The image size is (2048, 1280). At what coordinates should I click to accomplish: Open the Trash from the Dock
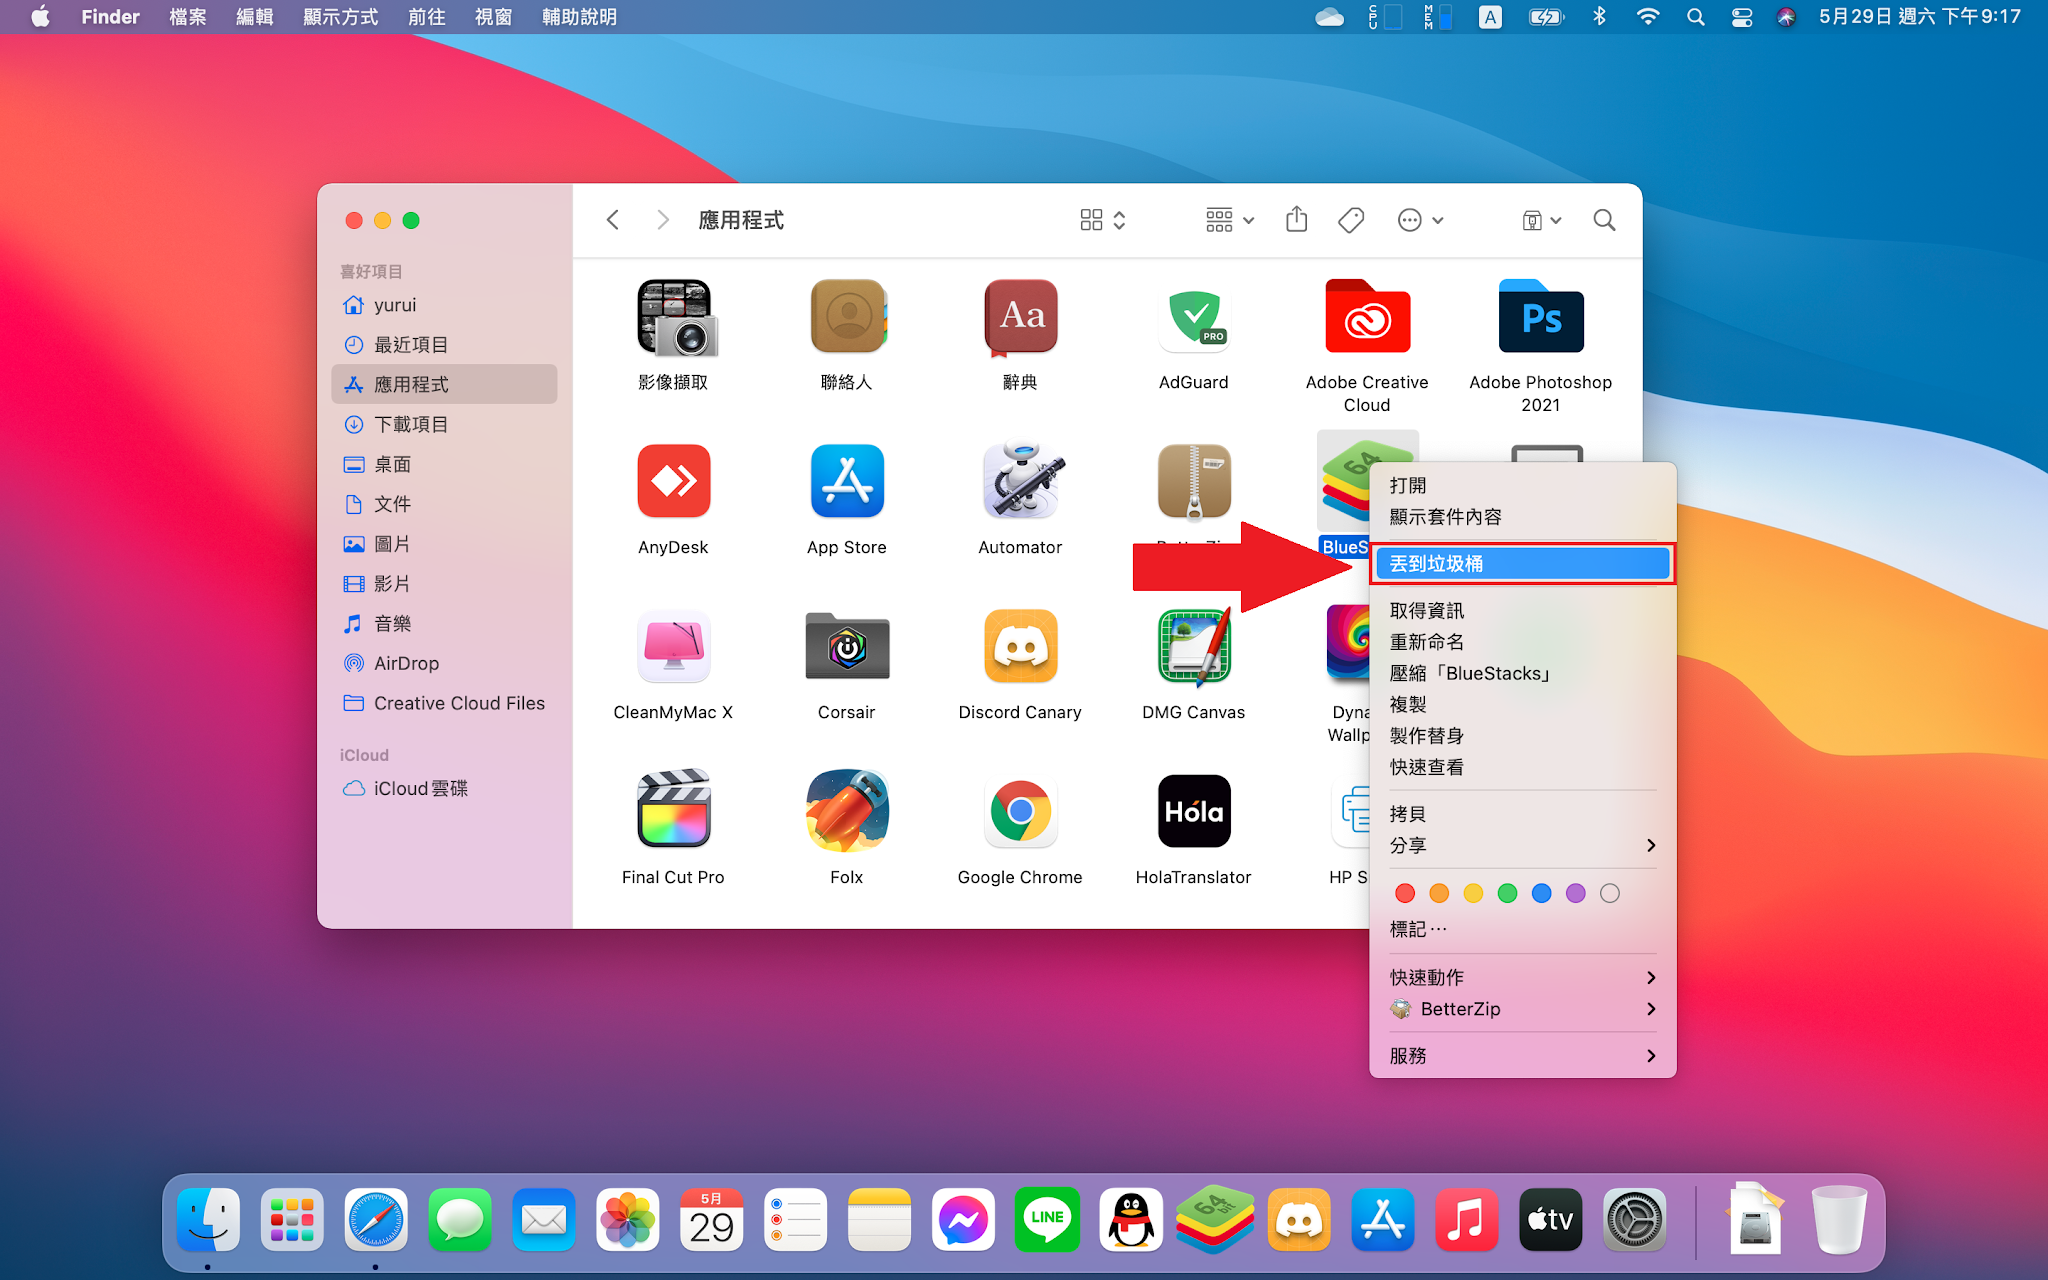tap(1837, 1219)
